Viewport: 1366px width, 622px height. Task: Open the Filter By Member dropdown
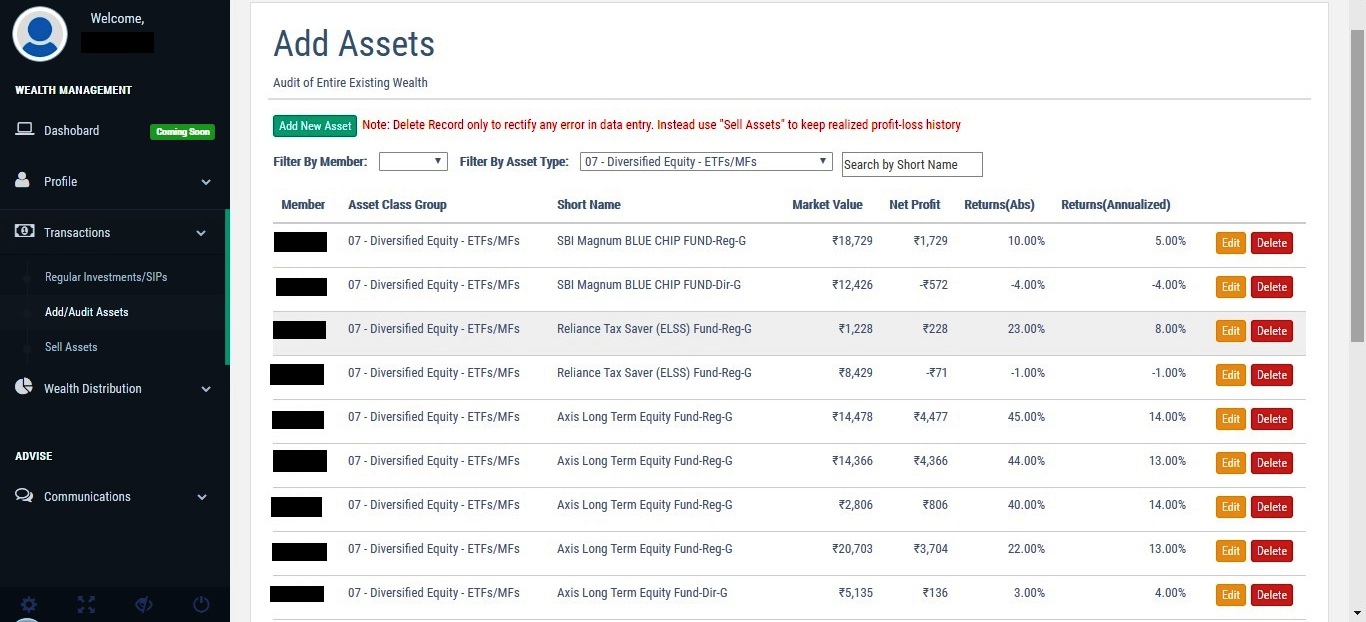(x=413, y=161)
